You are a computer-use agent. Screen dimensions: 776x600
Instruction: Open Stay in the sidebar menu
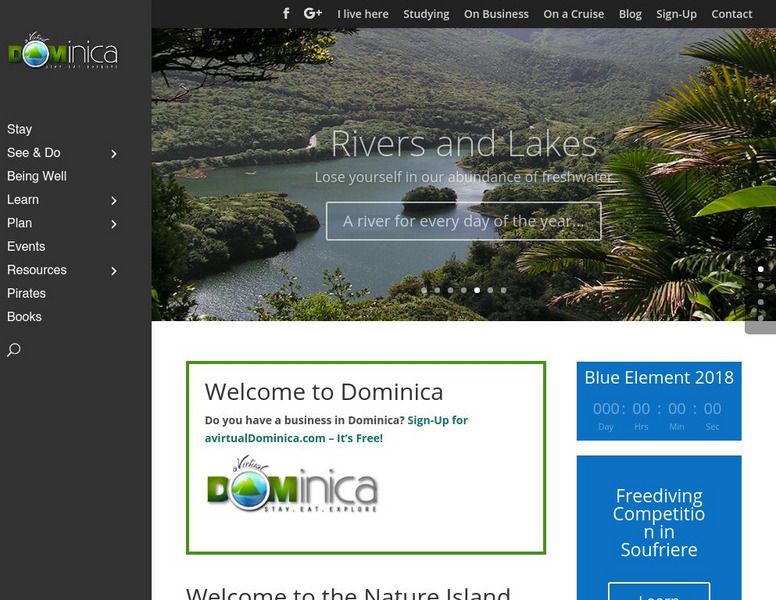pos(19,129)
